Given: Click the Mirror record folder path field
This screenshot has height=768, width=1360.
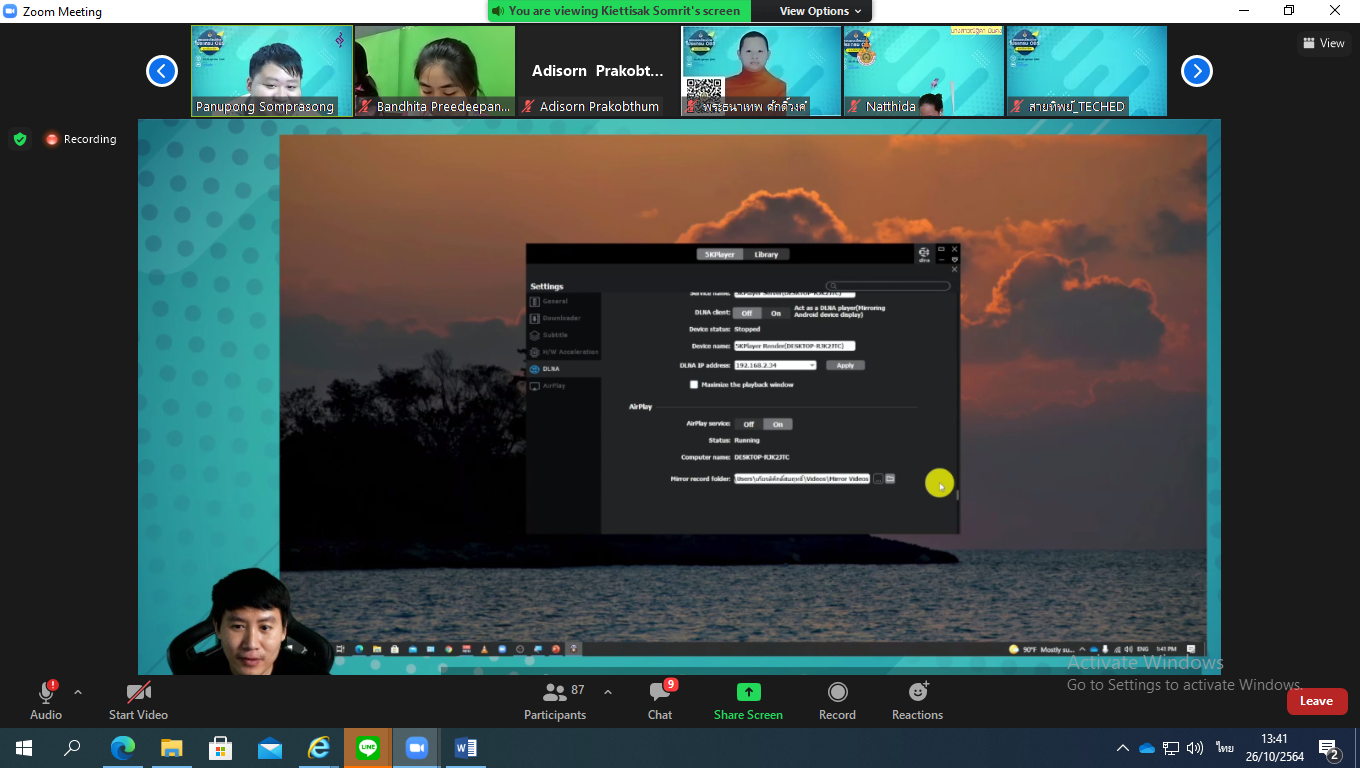Looking at the screenshot, I should [x=802, y=479].
